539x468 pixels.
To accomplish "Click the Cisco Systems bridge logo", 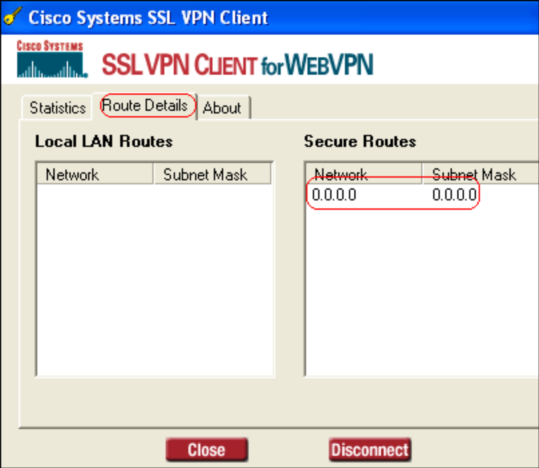I will point(51,59).
